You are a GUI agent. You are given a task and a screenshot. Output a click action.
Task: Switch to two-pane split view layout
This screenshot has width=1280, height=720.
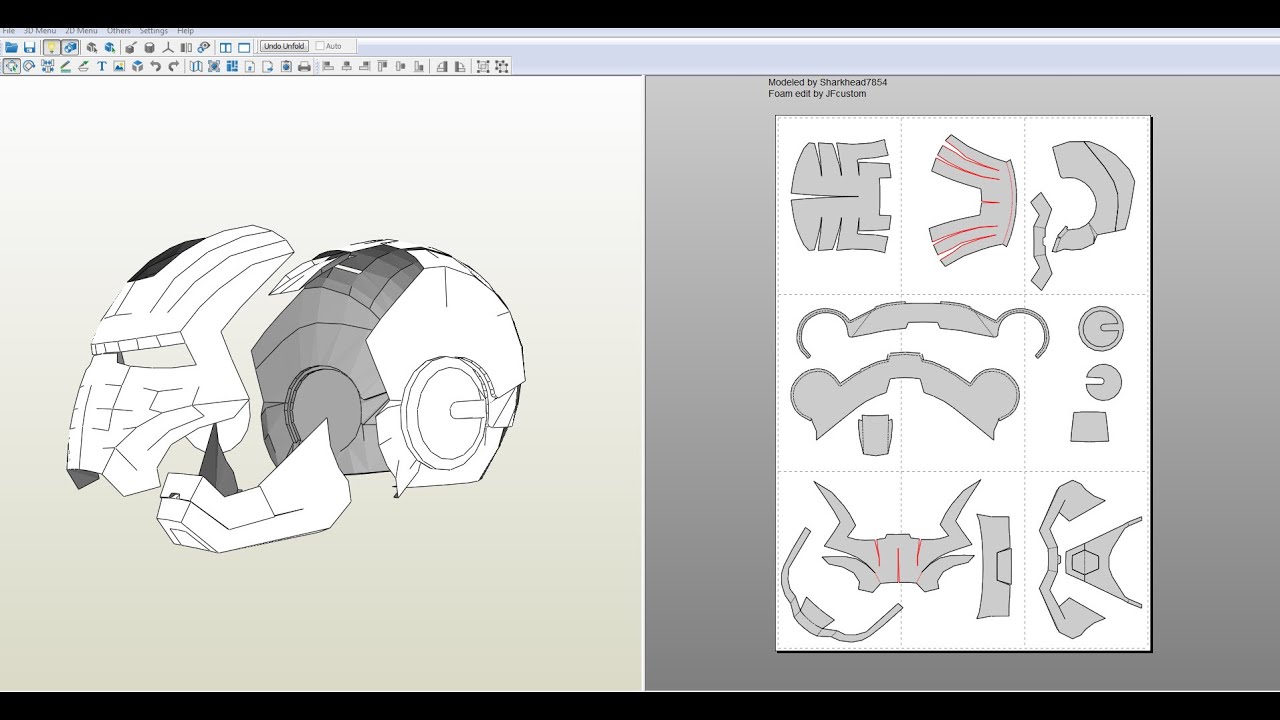click(x=225, y=47)
